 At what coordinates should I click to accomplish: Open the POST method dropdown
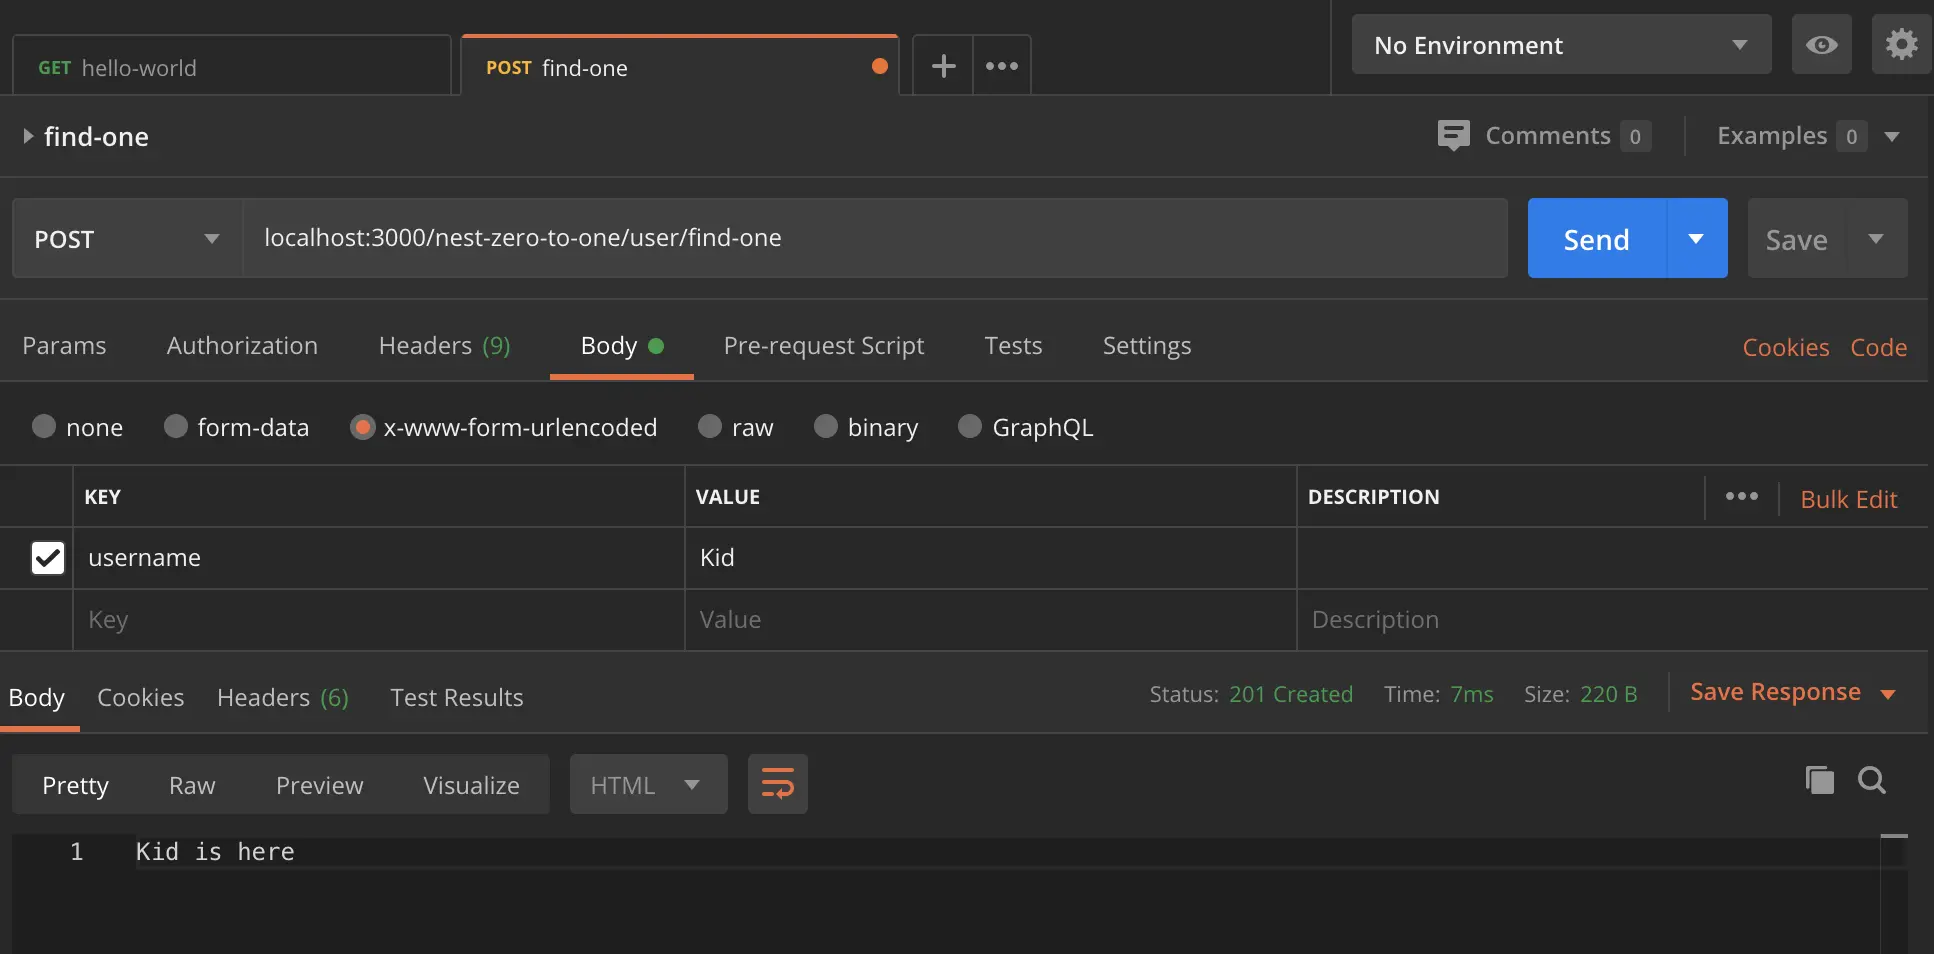tap(127, 239)
